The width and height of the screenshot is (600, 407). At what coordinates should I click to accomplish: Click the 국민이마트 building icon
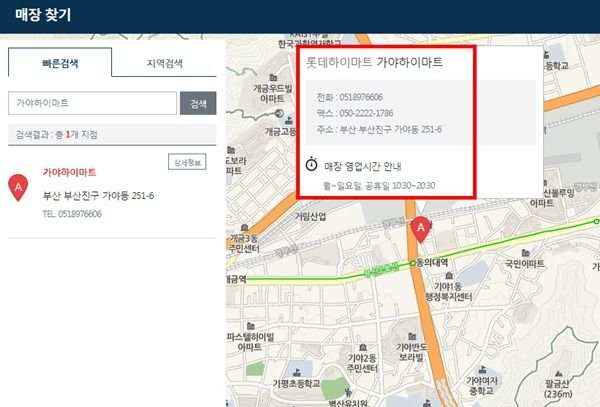click(x=525, y=253)
